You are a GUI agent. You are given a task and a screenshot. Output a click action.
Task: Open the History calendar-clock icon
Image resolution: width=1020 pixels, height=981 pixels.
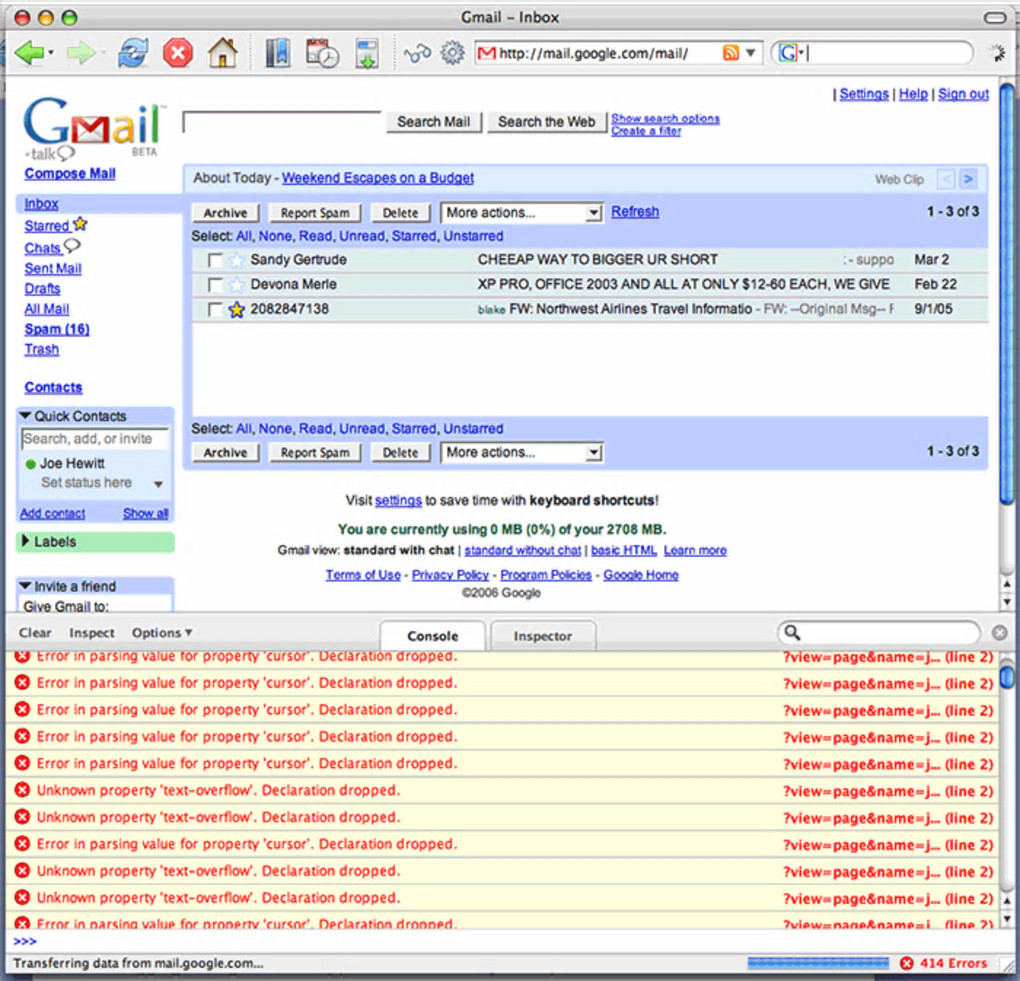pos(323,53)
